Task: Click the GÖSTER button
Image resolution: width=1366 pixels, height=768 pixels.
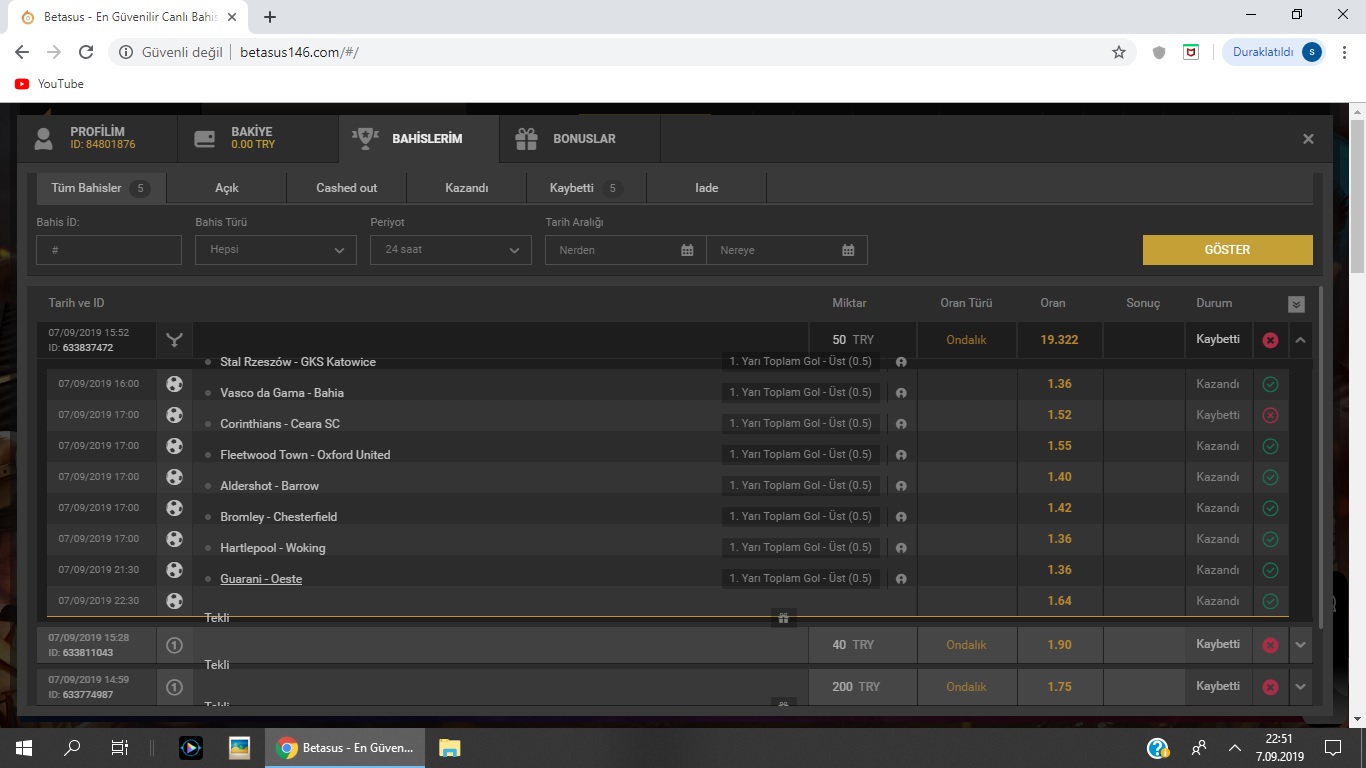Action: click(1228, 250)
